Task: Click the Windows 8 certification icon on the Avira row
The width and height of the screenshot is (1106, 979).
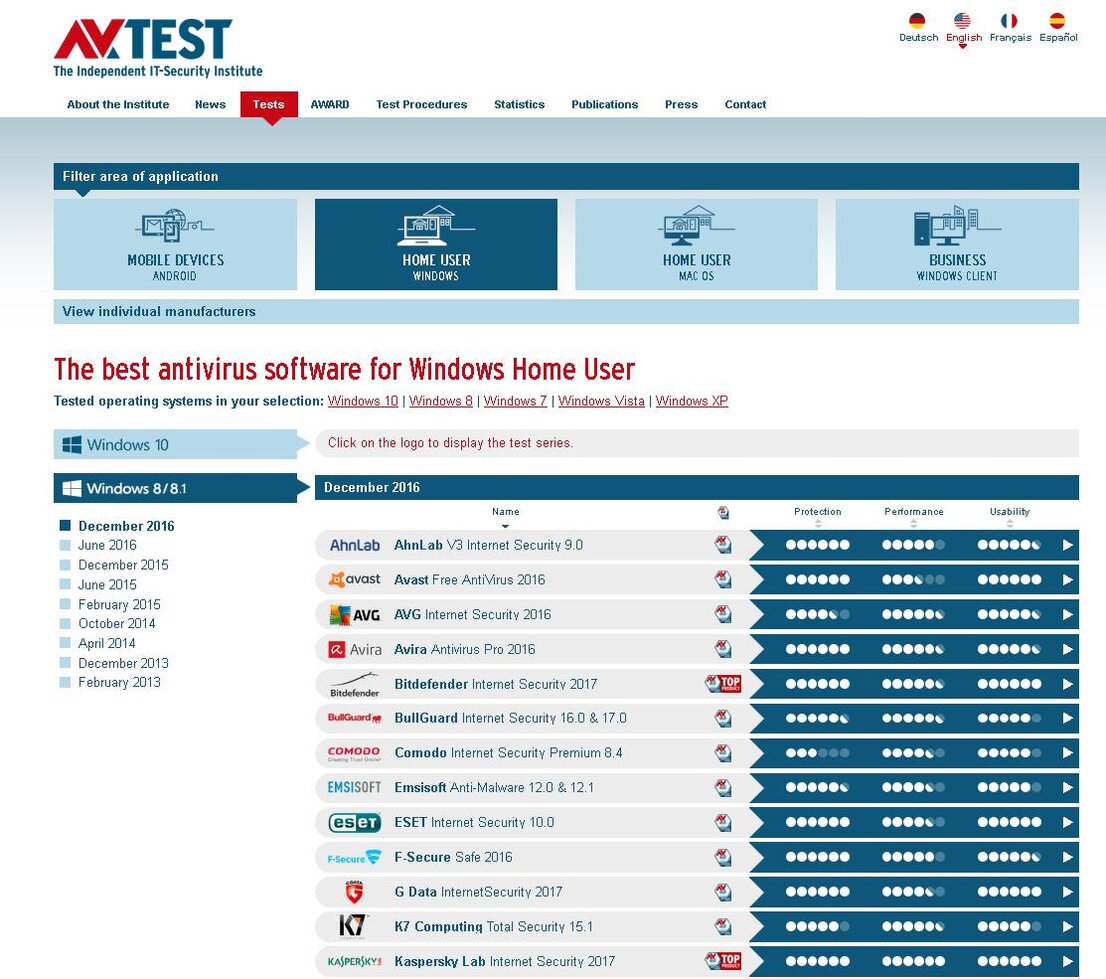Action: click(x=722, y=649)
